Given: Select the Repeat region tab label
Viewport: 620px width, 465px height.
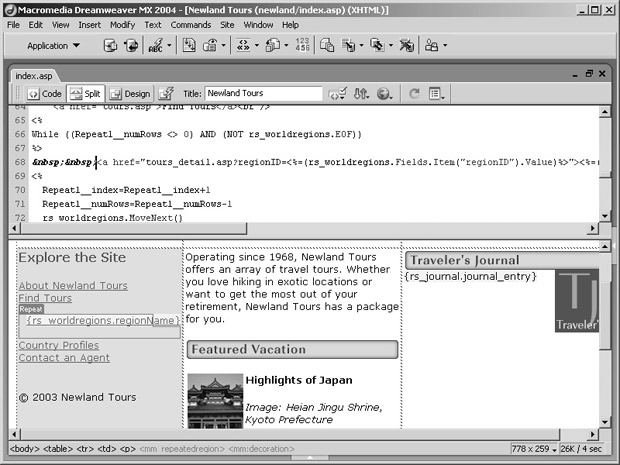Looking at the screenshot, I should 31,309.
